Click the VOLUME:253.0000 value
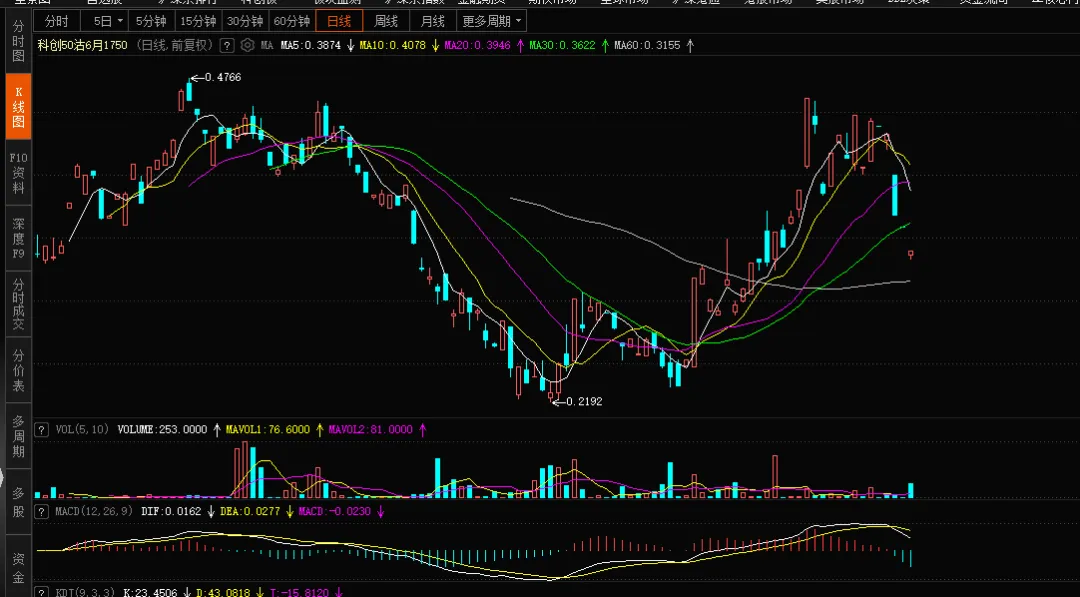Viewport: 1080px width, 597px height. [162, 430]
